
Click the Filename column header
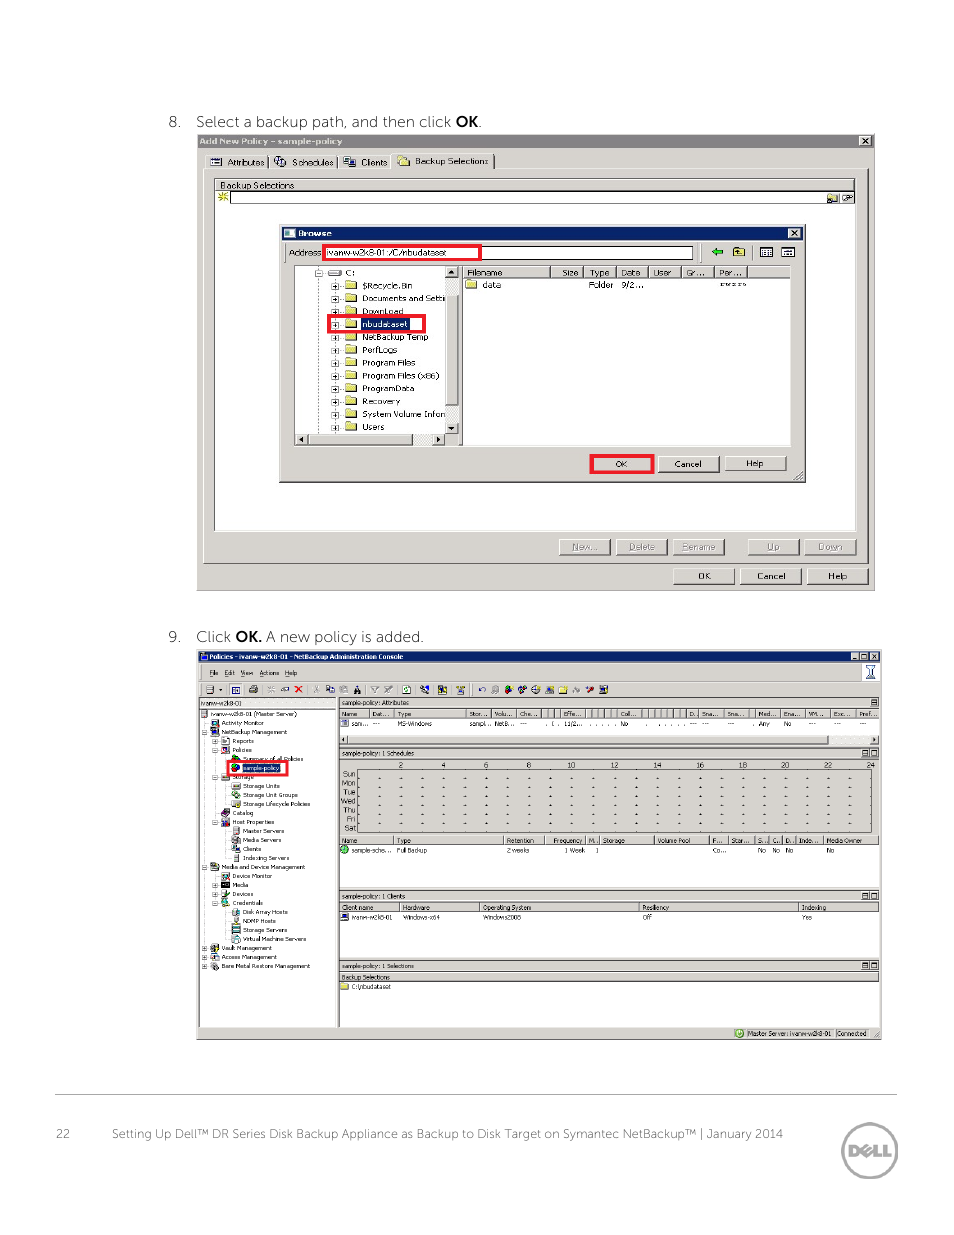coord(507,272)
